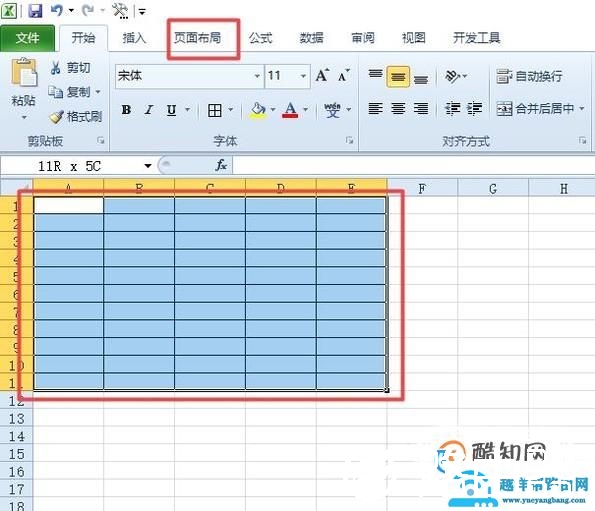The image size is (595, 511).
Task: Click 剪切 (Cut) button
Action: 71,68
